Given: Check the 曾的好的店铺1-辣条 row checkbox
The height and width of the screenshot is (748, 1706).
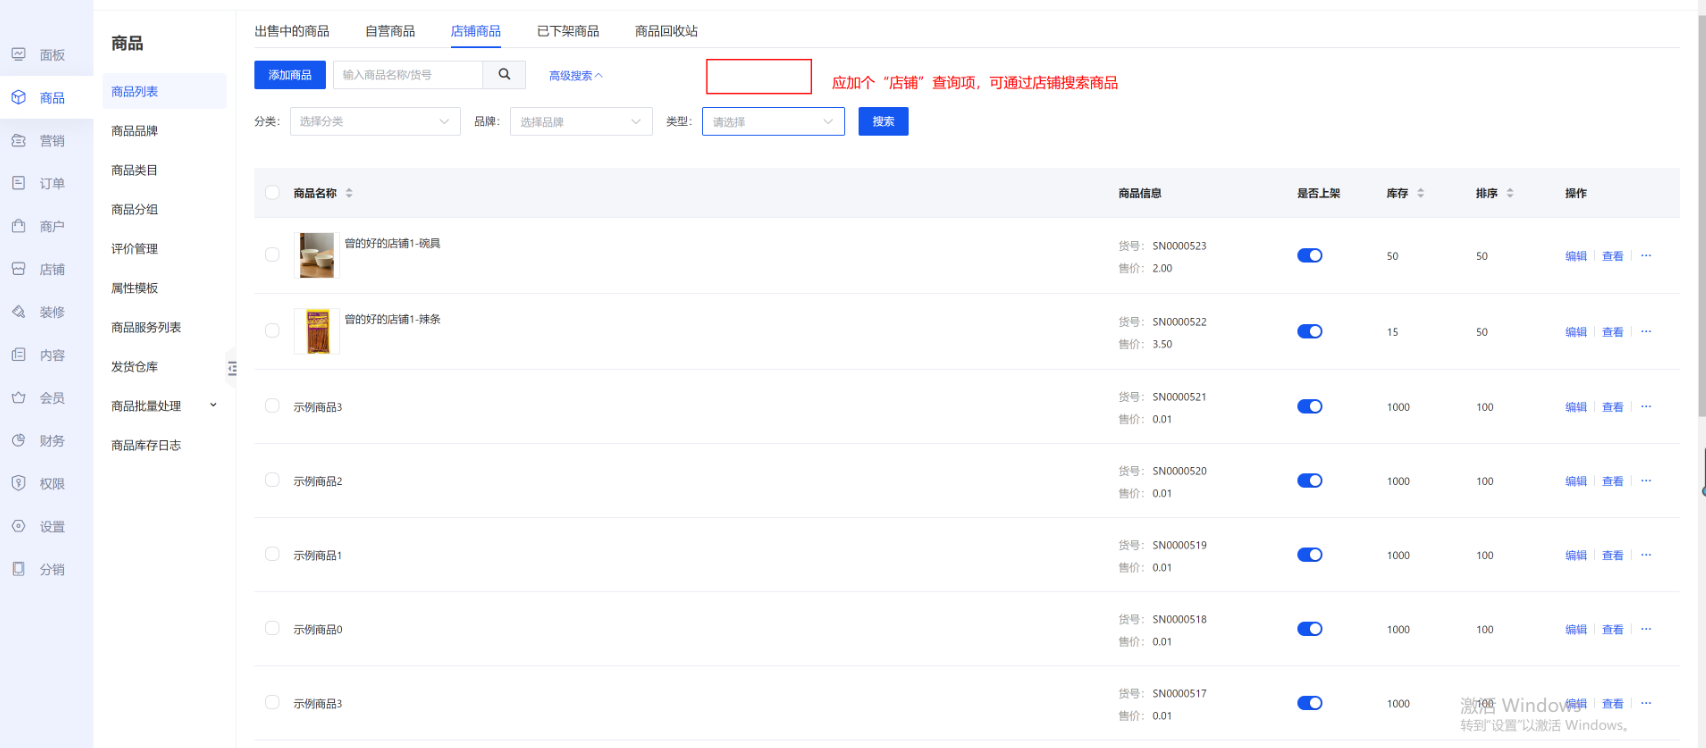Looking at the screenshot, I should (272, 331).
